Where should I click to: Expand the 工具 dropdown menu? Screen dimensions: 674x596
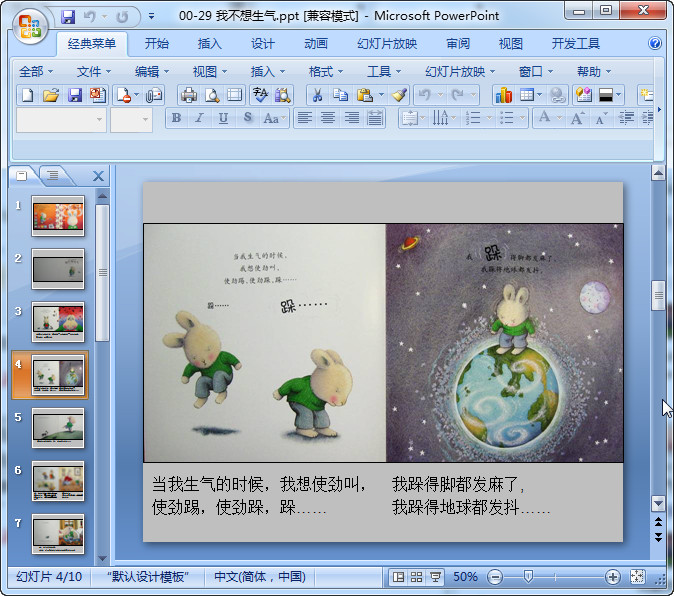384,71
